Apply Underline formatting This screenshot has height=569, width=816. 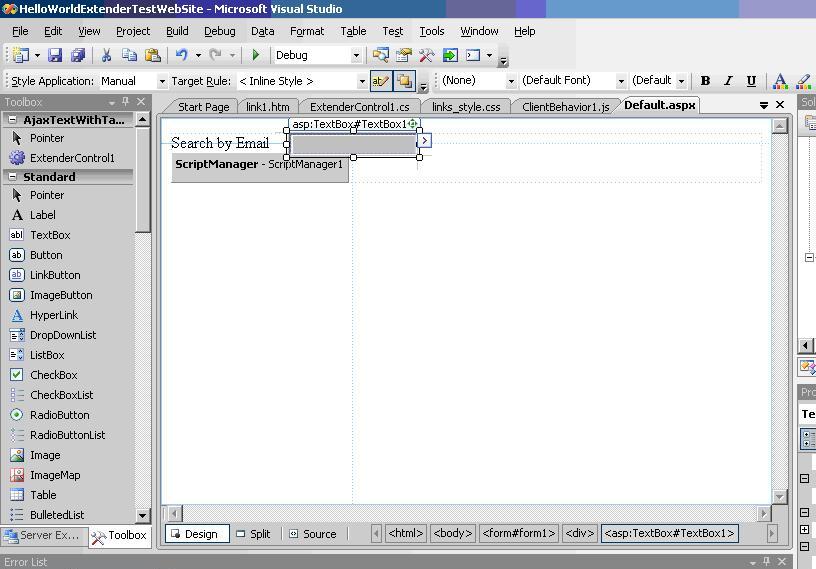[751, 81]
